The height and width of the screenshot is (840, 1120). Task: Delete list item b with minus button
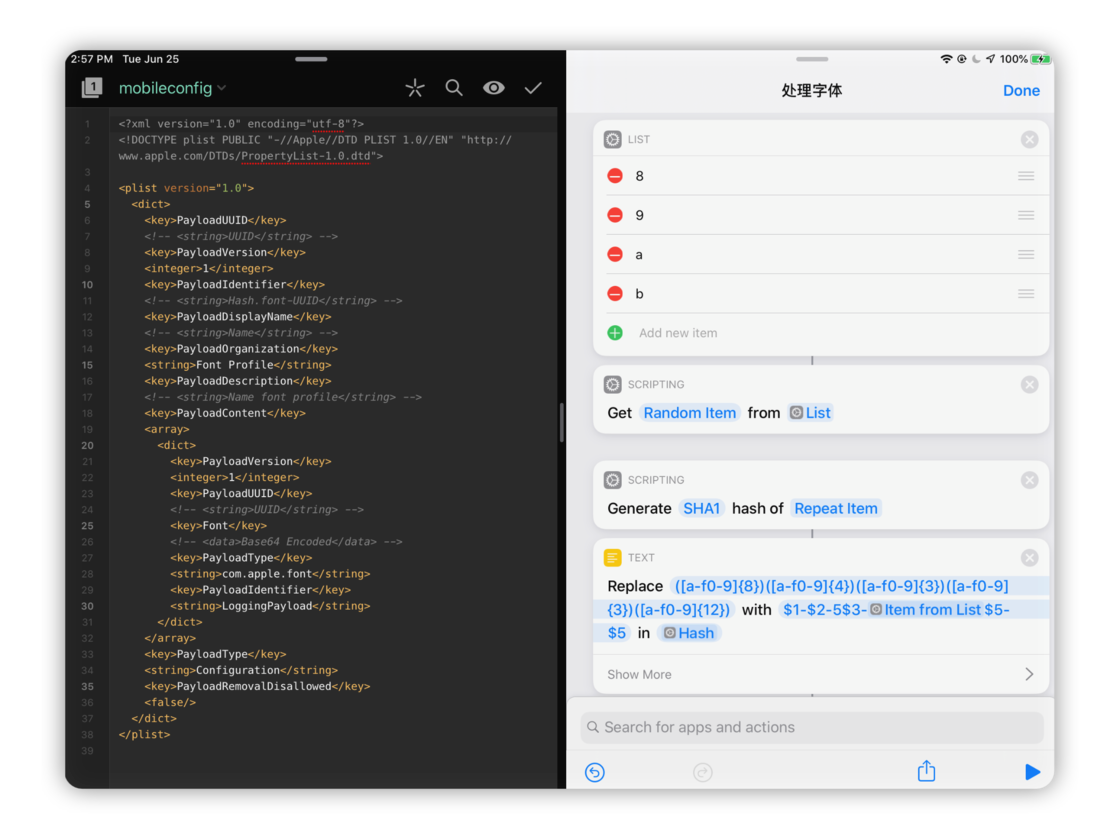[615, 294]
